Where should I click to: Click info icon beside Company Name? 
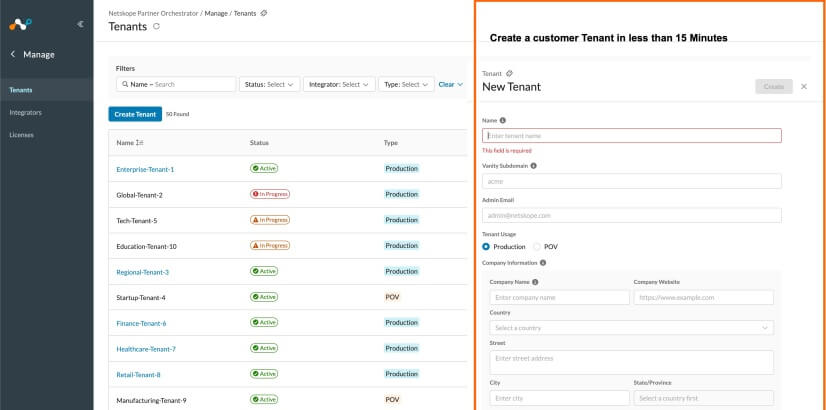click(535, 282)
